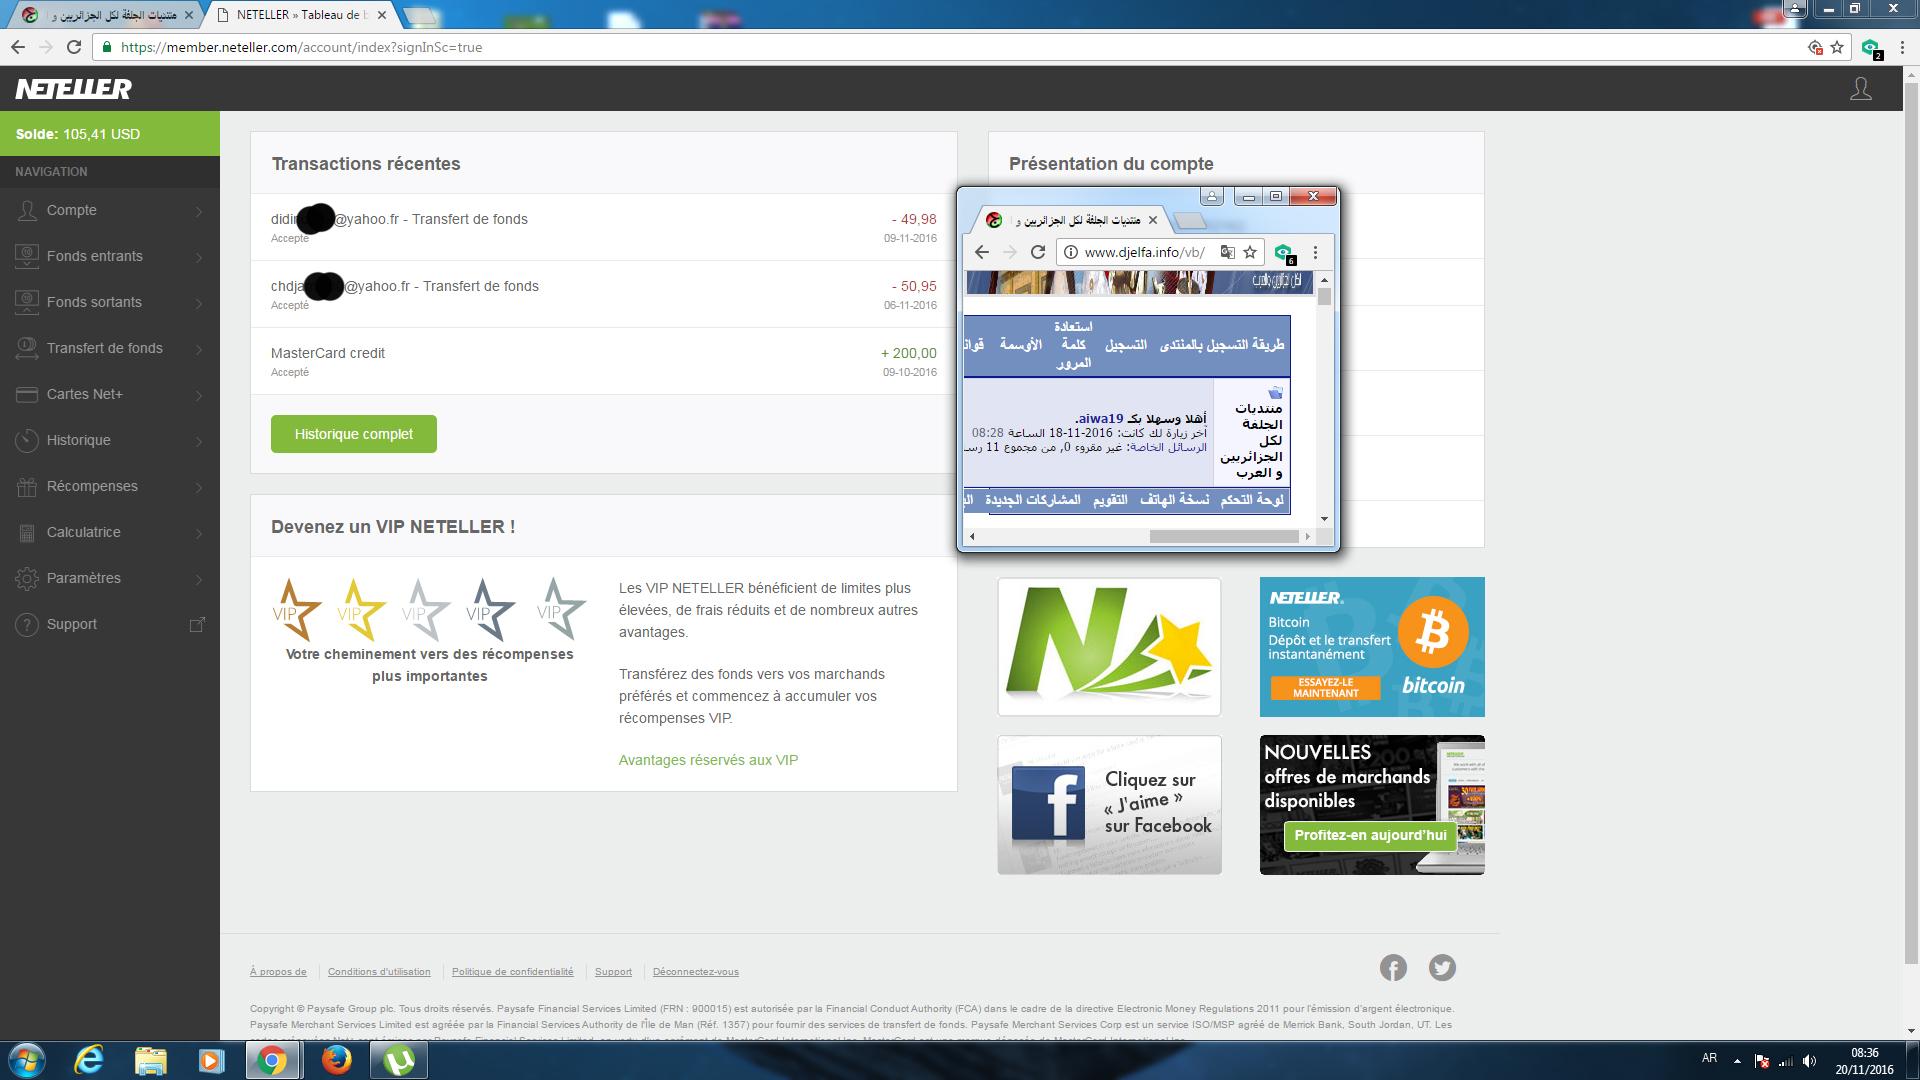Click the Neteller green N star banner
1920x1080 pixels.
click(1109, 647)
